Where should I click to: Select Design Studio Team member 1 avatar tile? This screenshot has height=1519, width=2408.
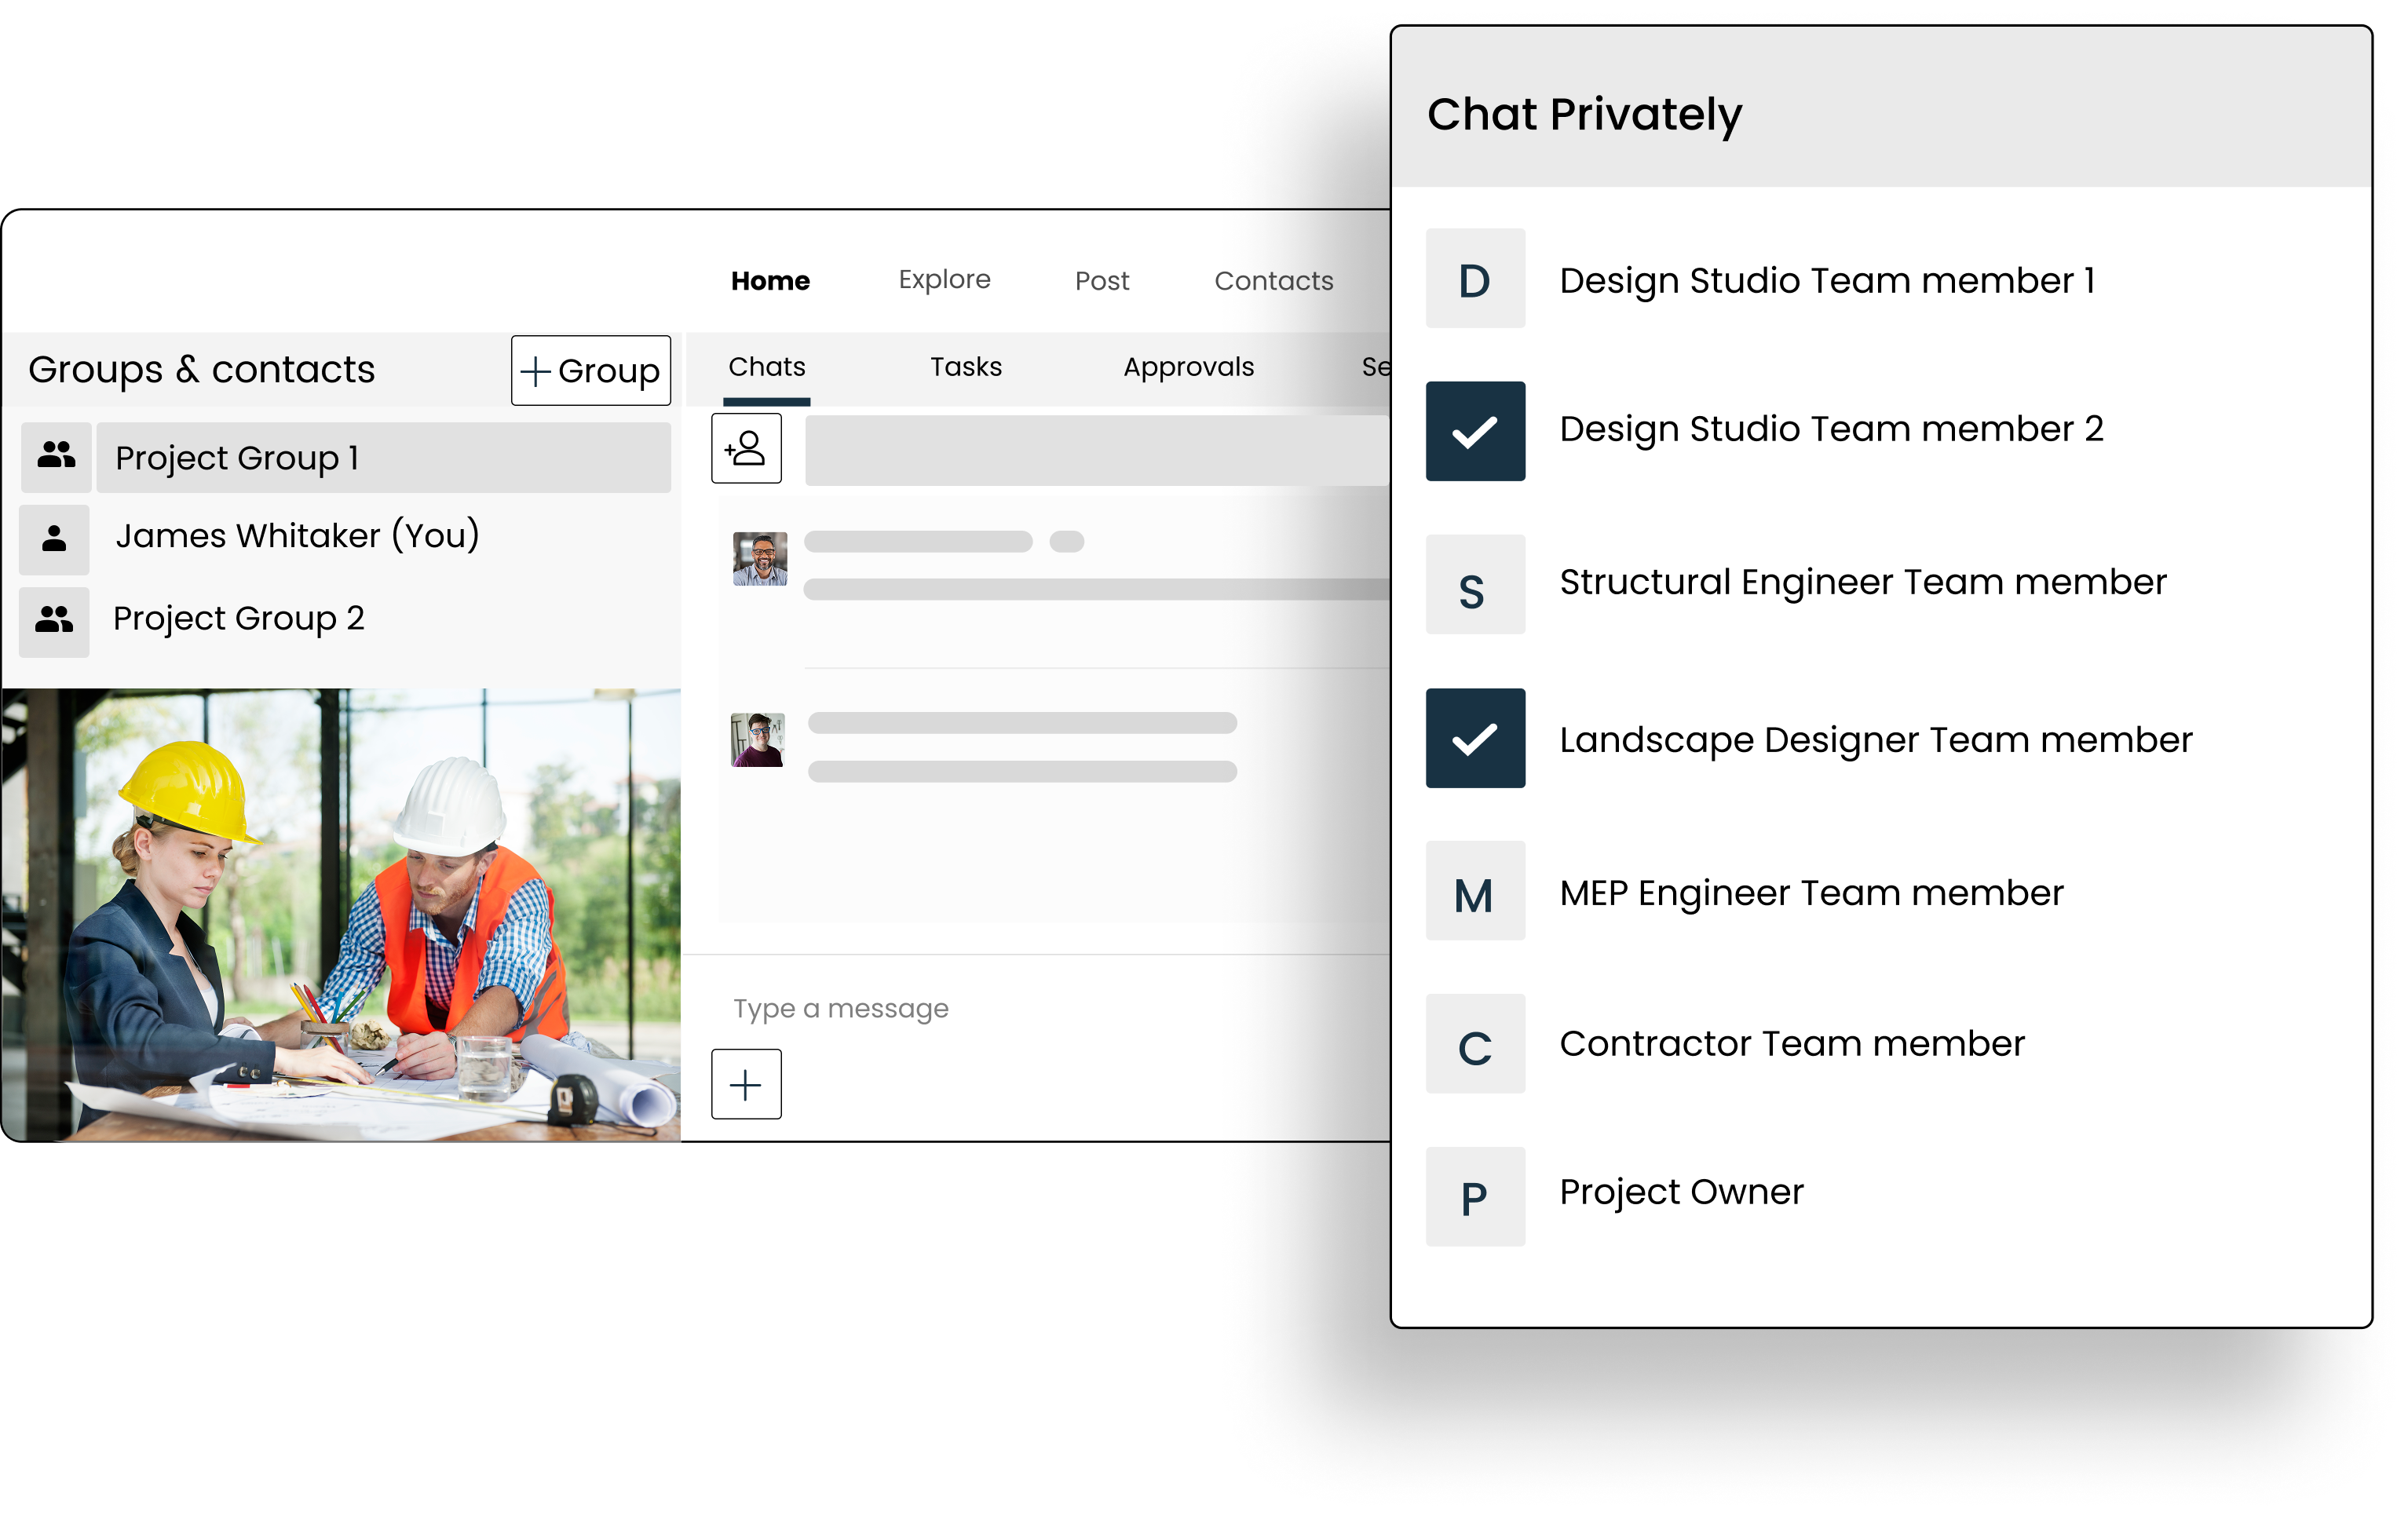coord(1474,280)
